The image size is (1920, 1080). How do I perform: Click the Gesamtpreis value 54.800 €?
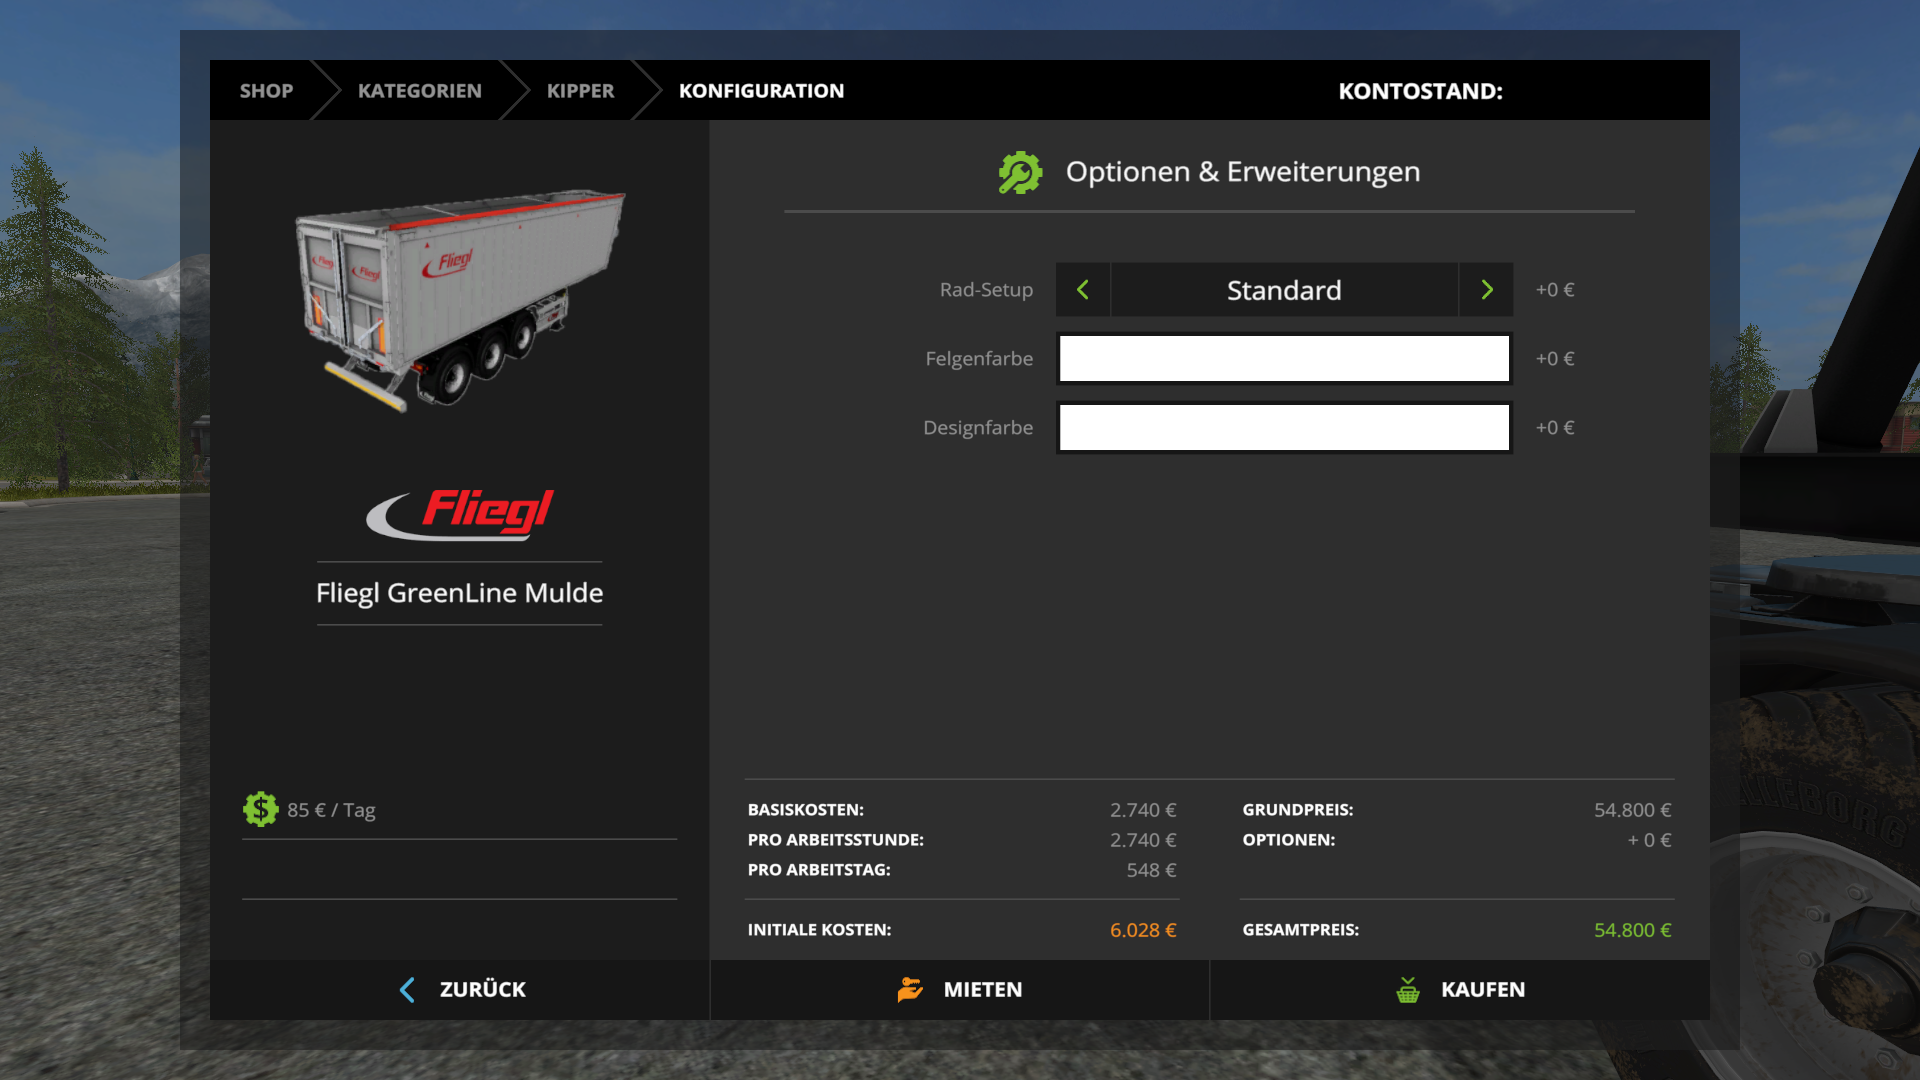tap(1633, 930)
